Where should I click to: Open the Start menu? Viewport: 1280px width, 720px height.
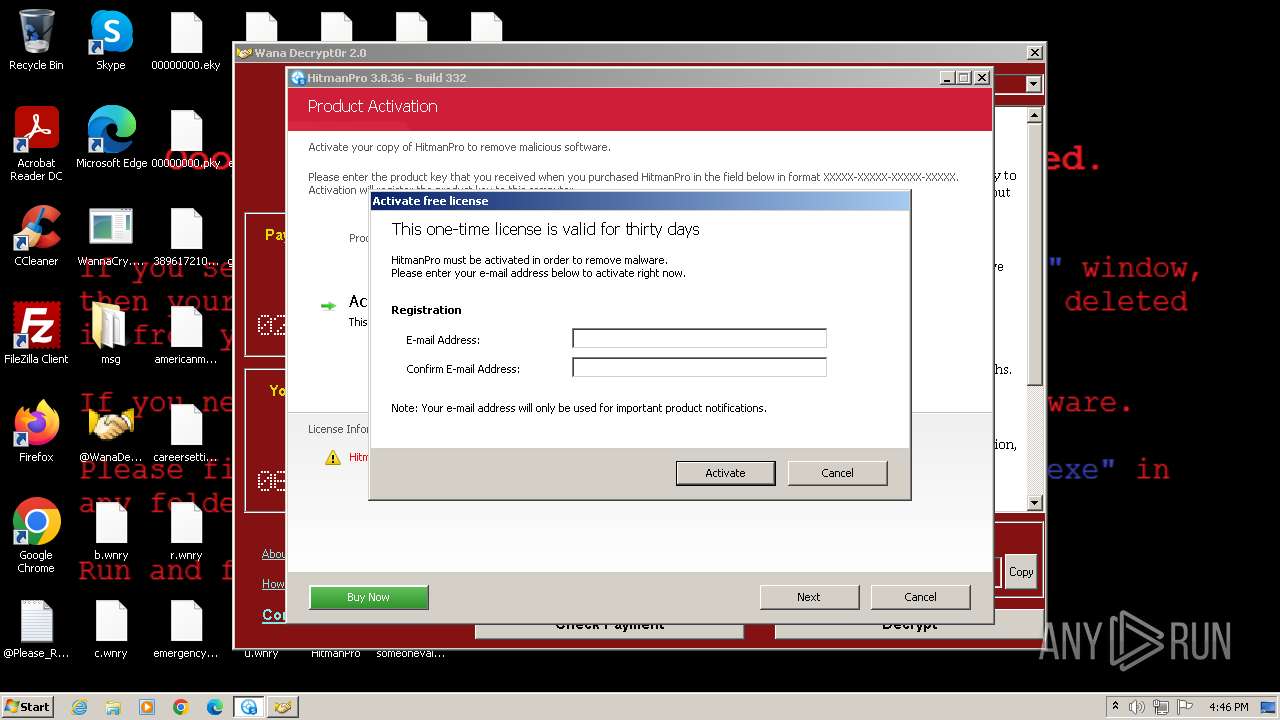(28, 707)
